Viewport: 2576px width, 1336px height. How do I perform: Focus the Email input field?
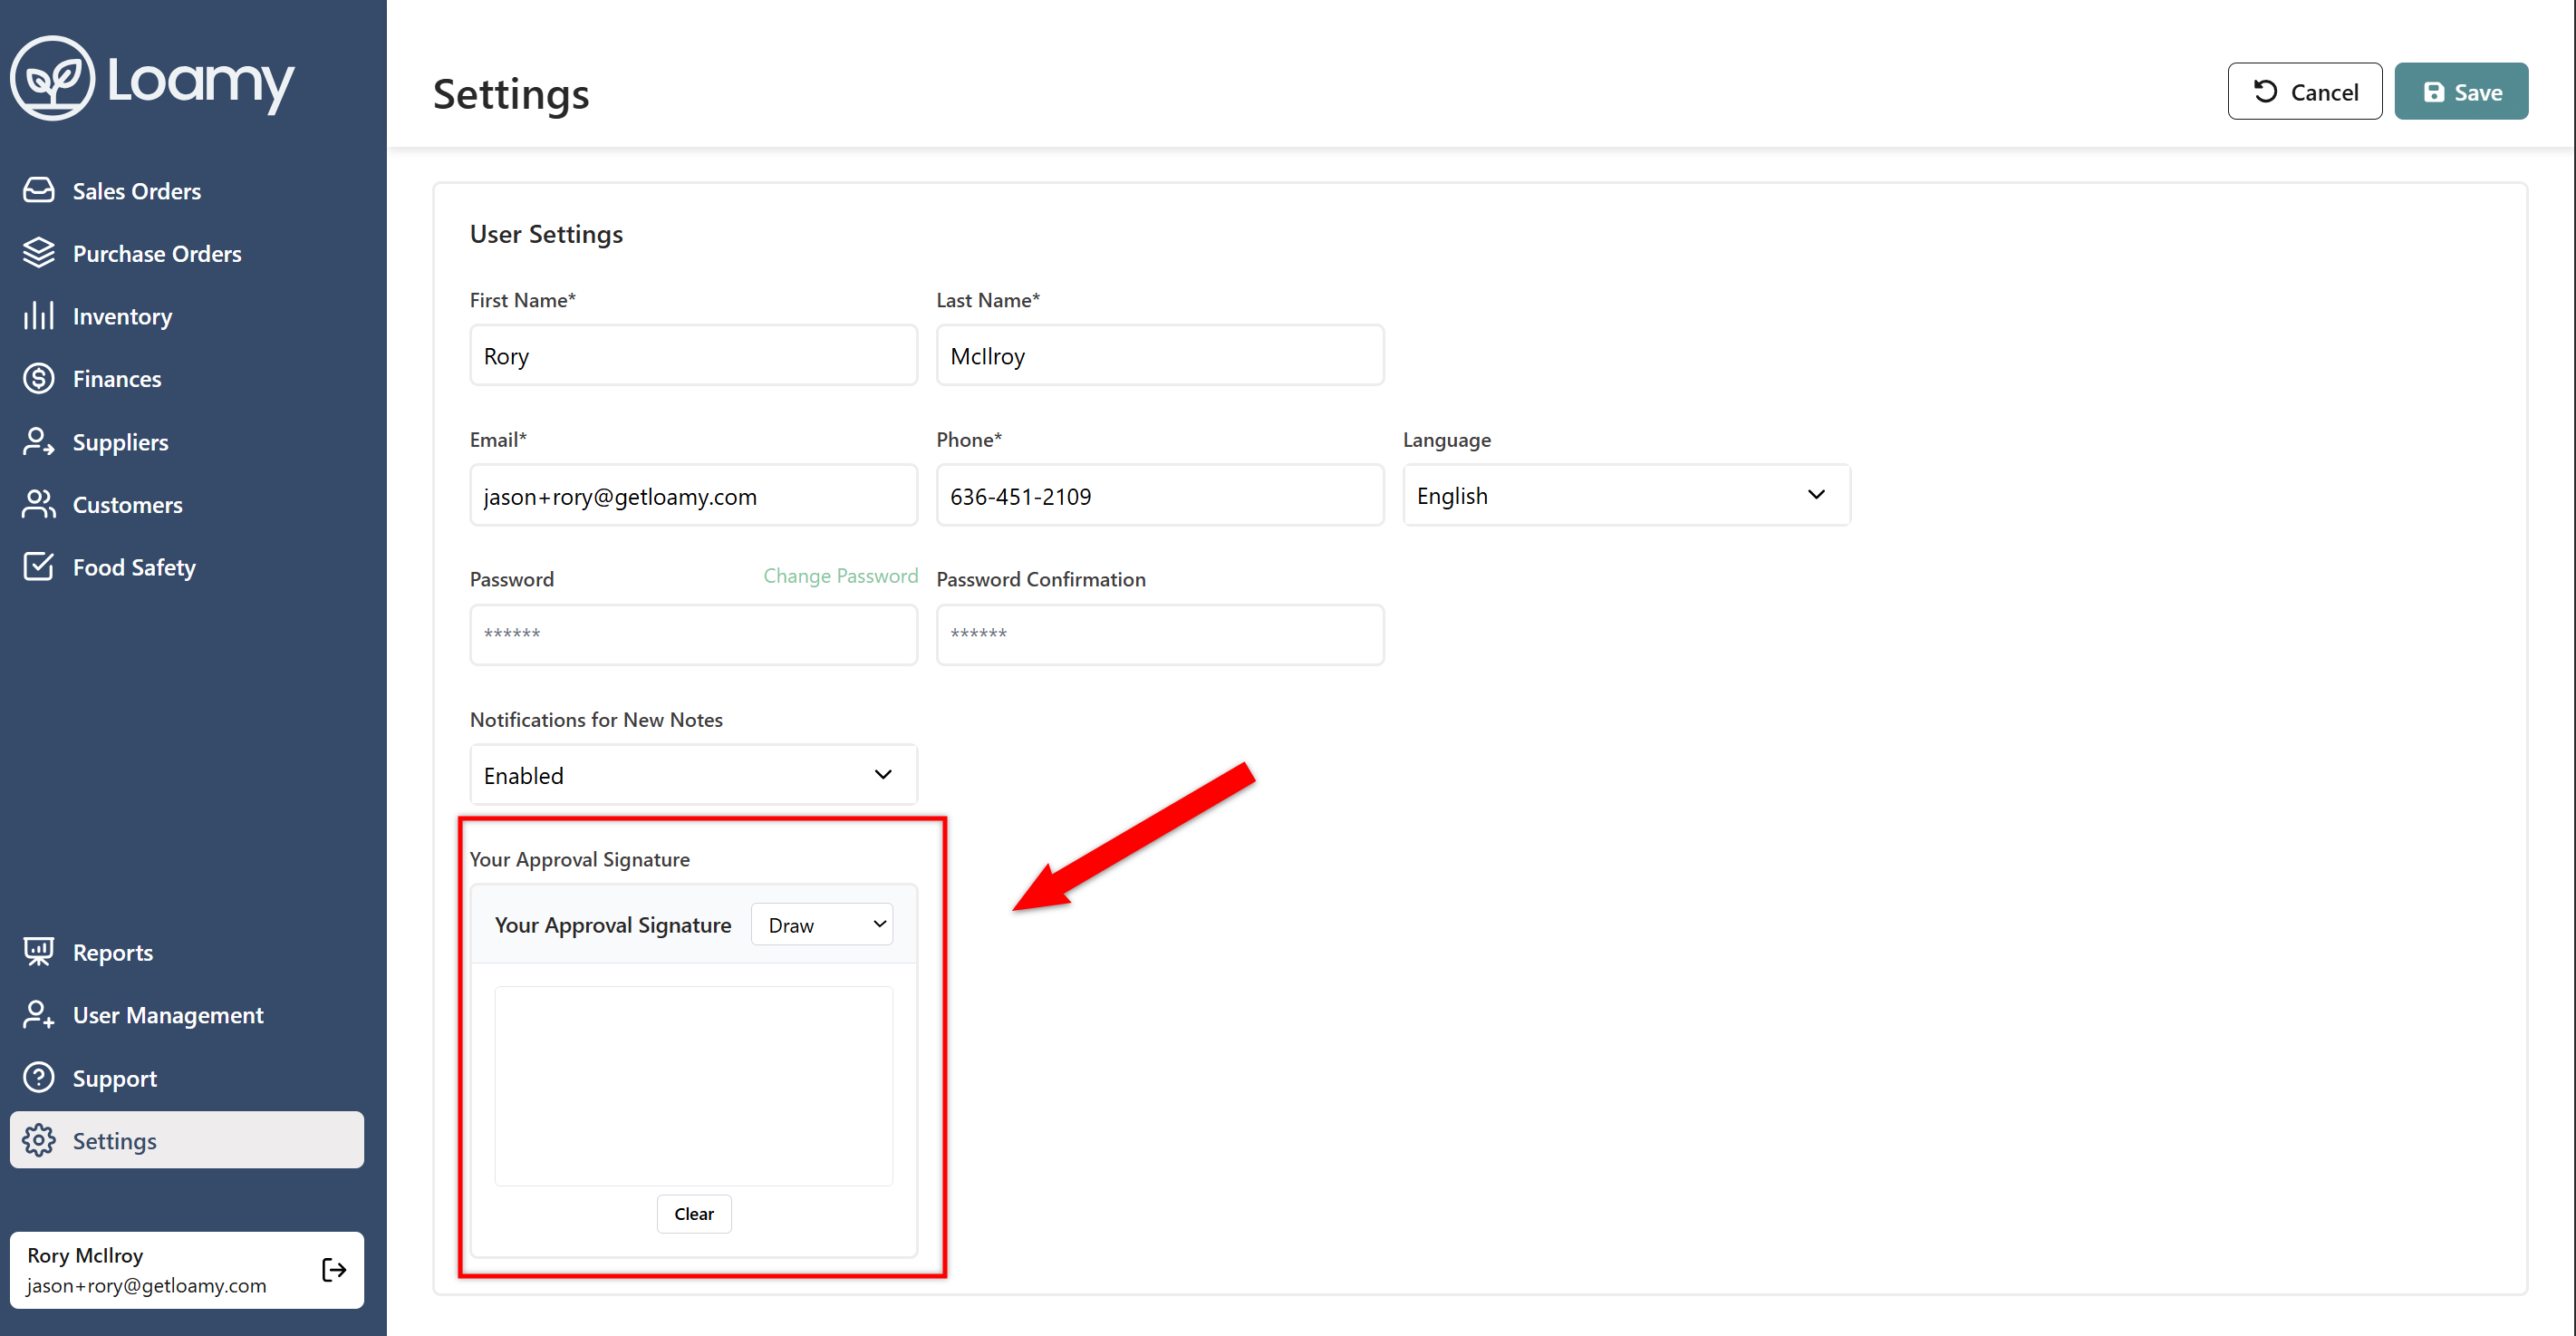point(693,495)
